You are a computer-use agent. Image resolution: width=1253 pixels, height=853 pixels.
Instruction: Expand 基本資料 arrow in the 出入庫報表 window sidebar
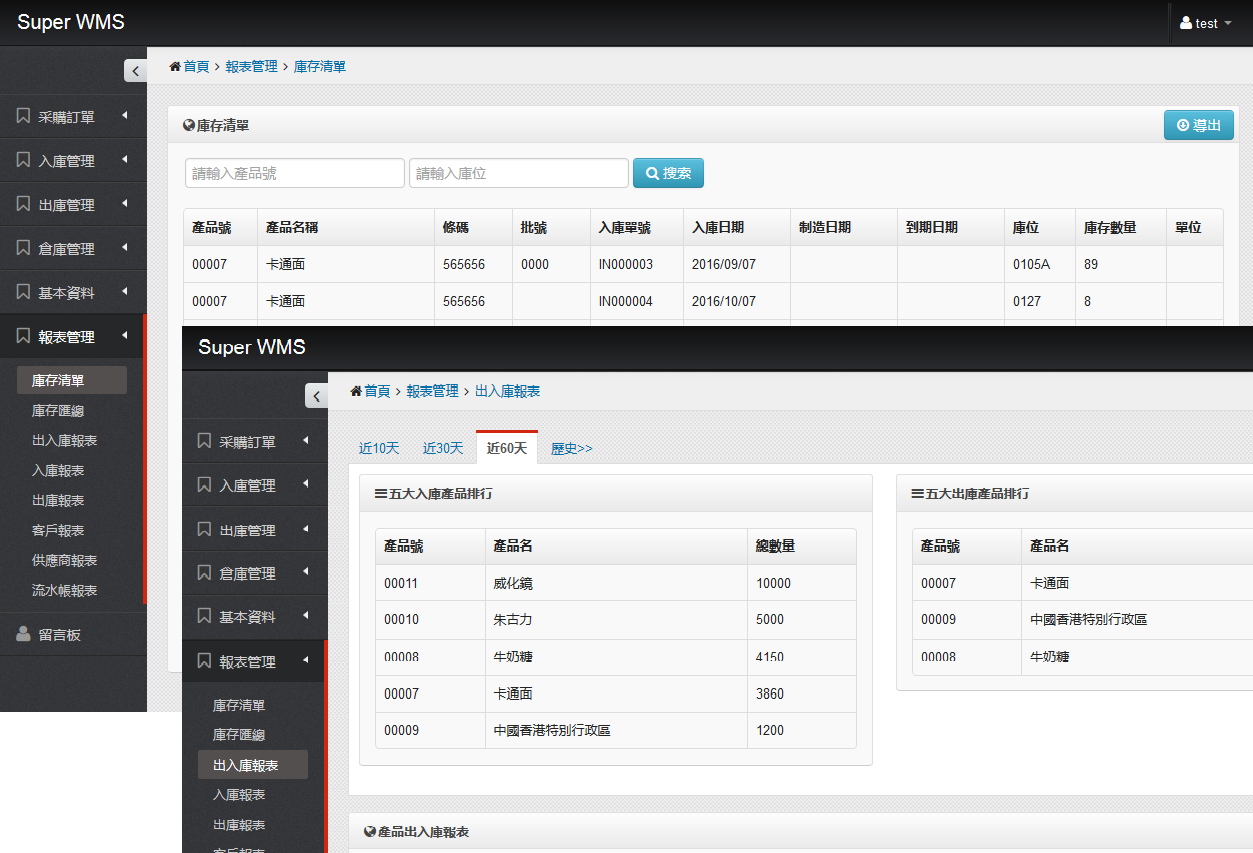point(306,617)
